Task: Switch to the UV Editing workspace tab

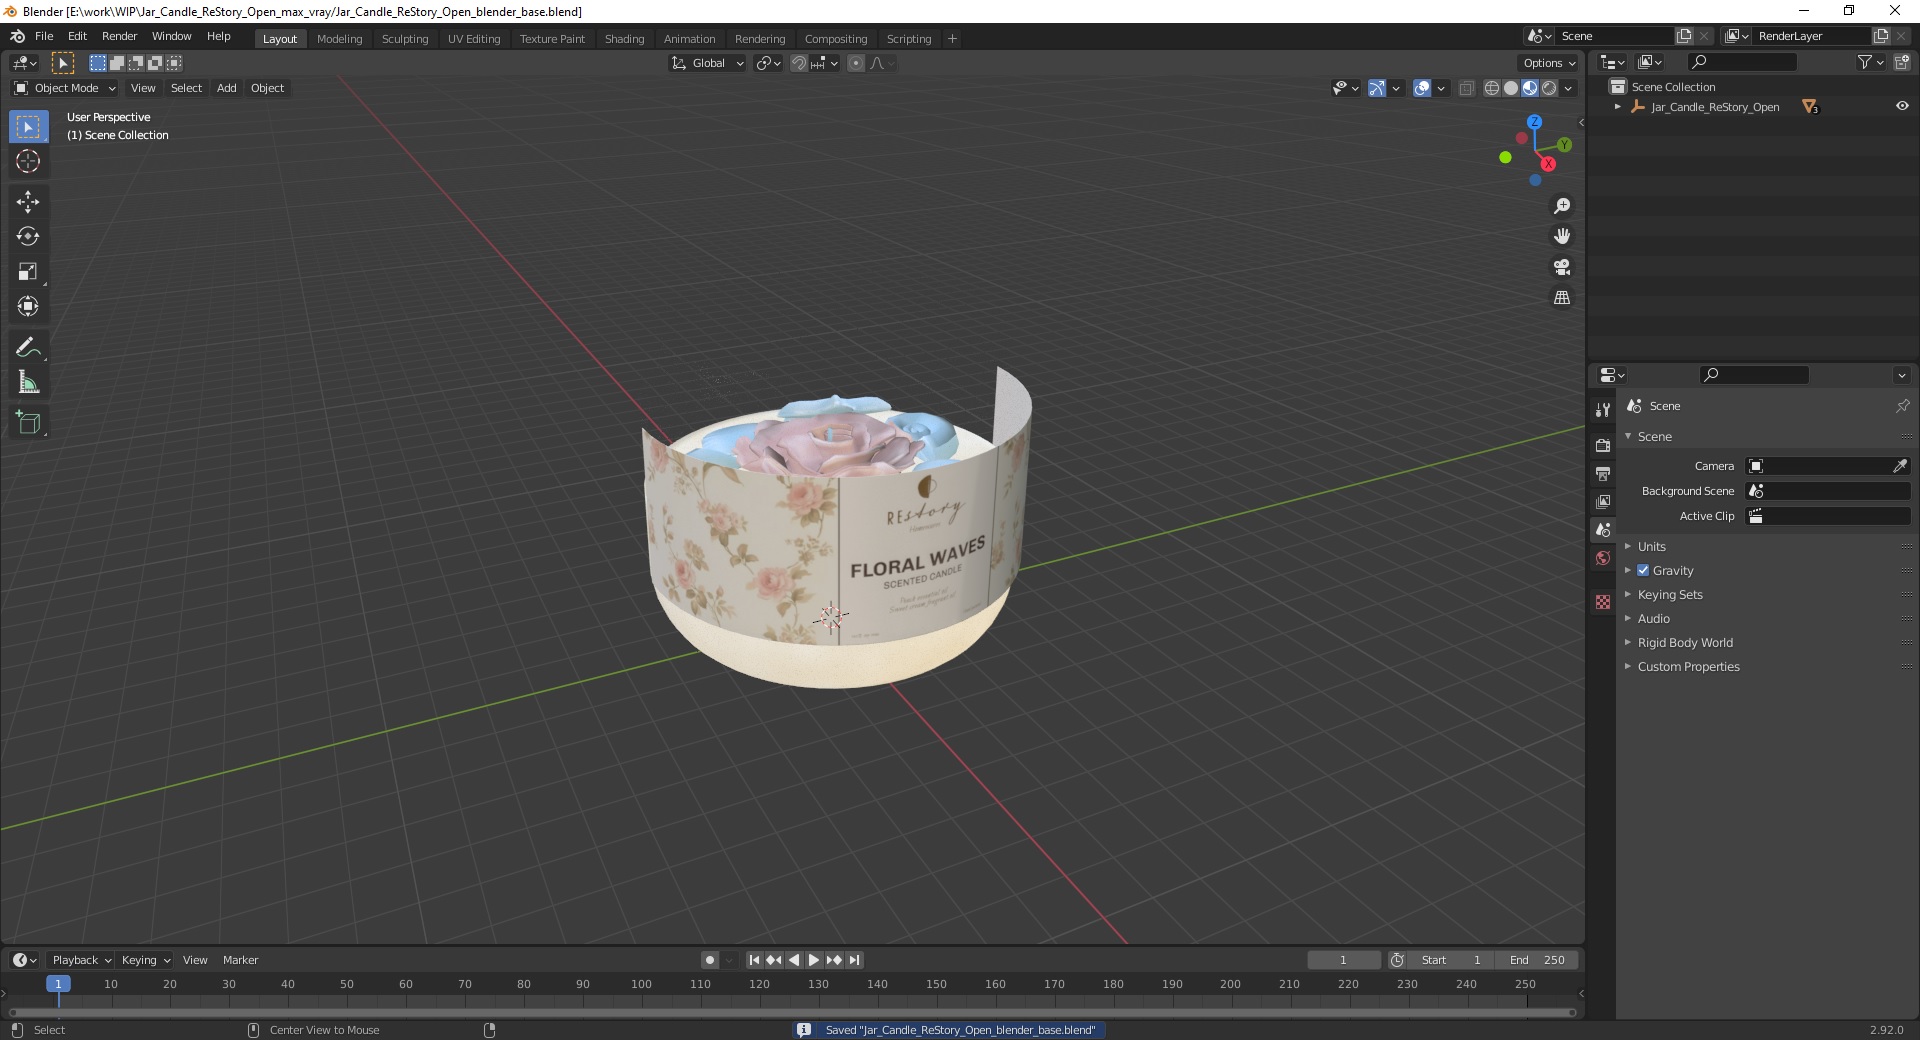Action: [x=474, y=38]
